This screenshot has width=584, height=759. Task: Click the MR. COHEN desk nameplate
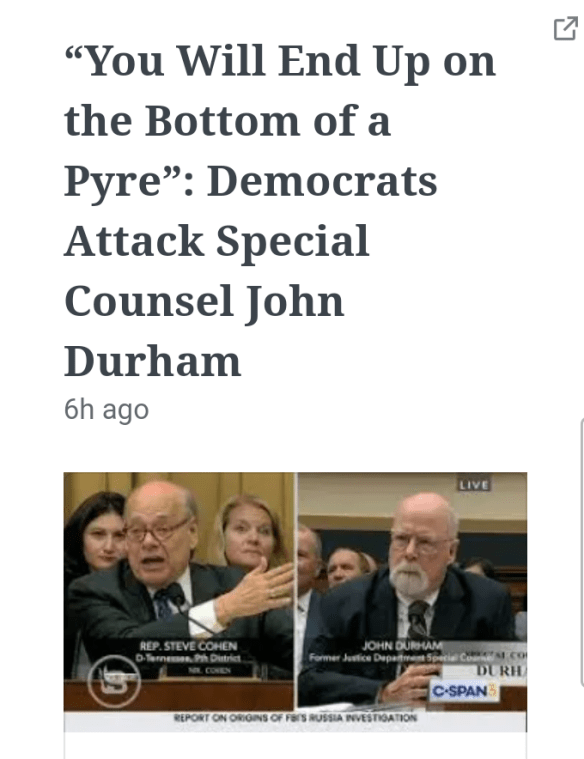tap(209, 670)
